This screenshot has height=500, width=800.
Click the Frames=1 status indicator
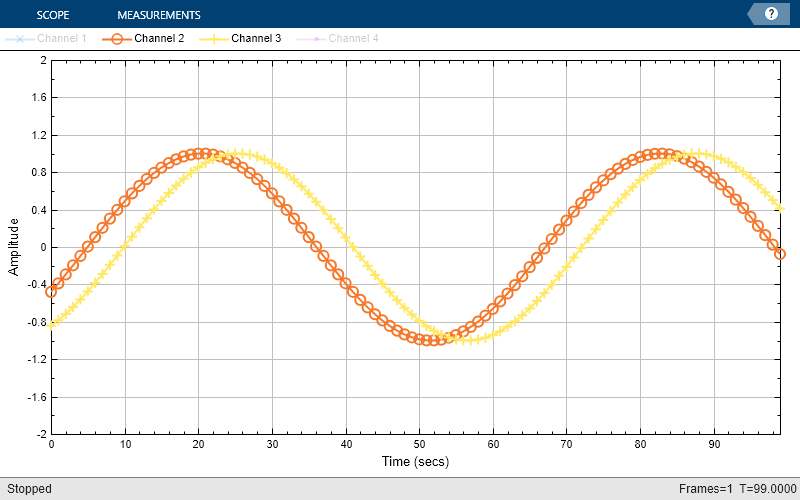[x=706, y=489]
